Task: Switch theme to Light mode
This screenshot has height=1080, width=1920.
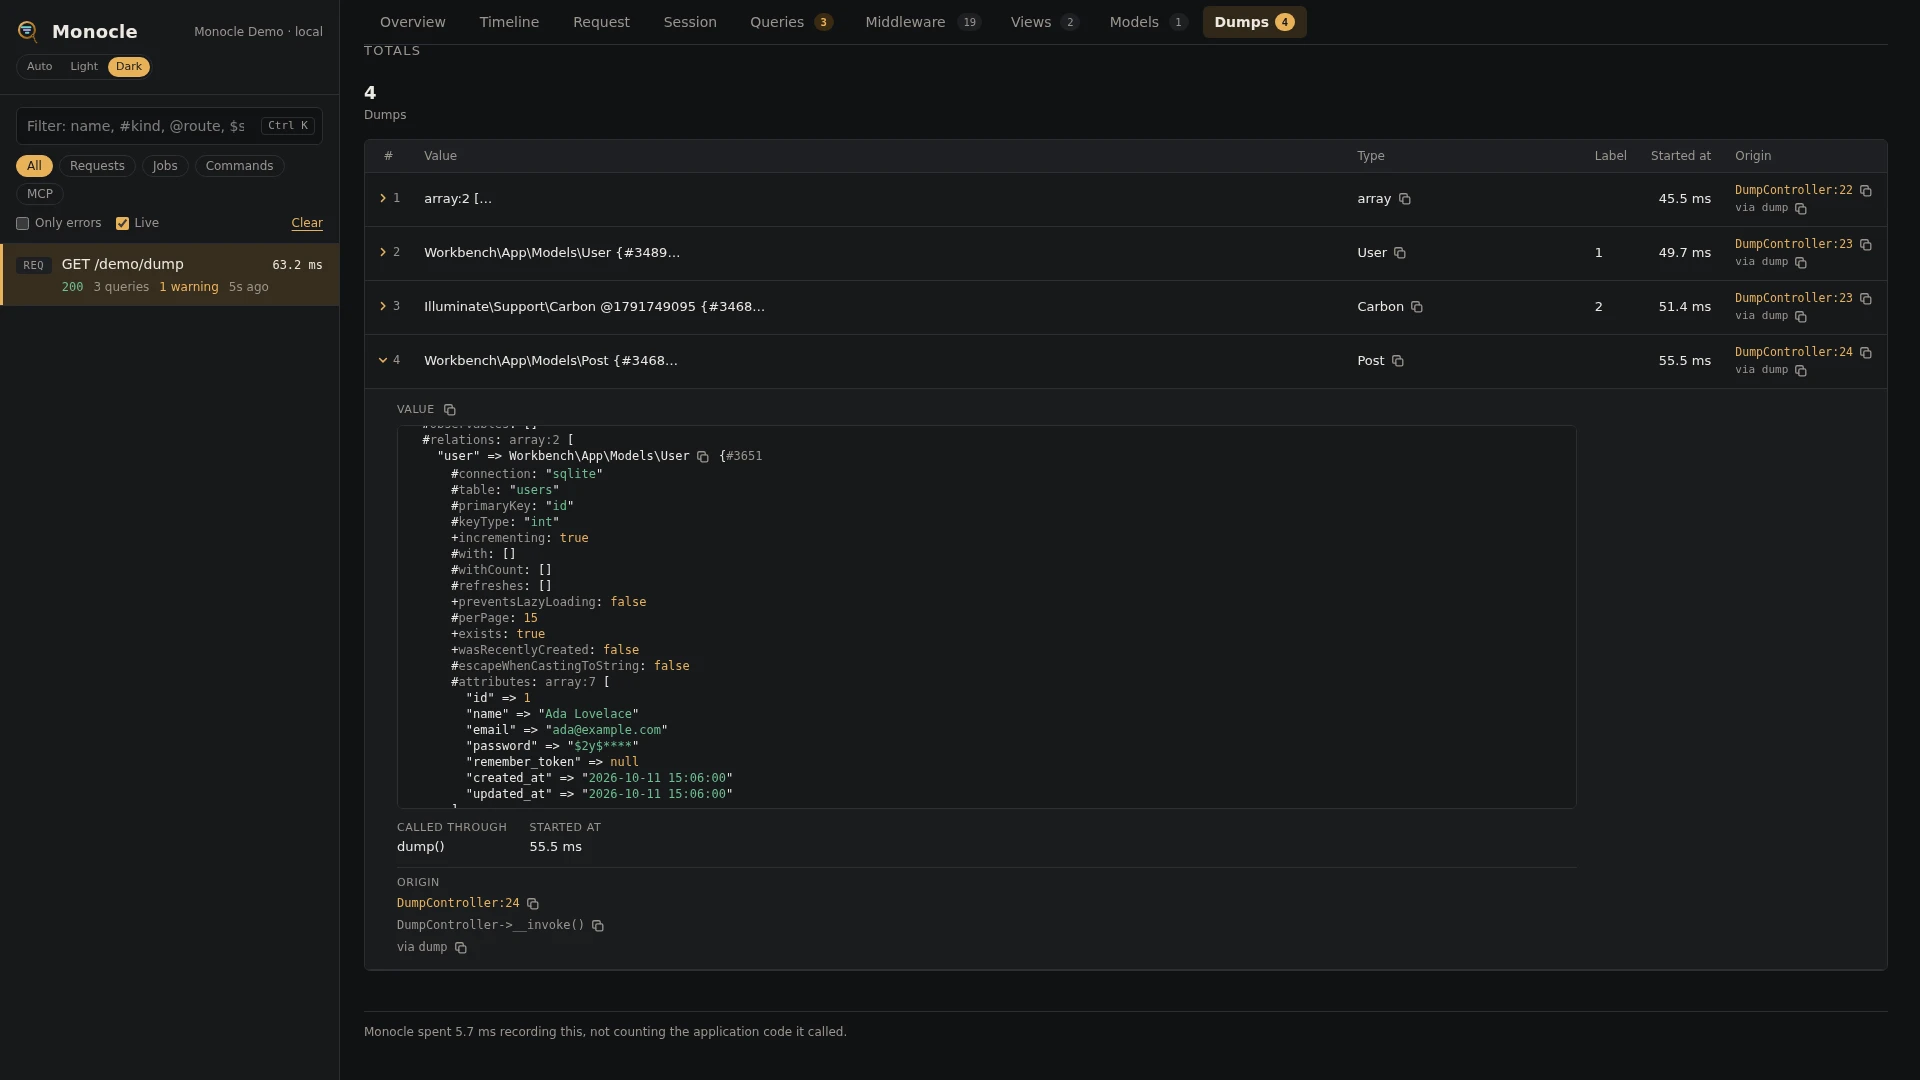Action: 84,67
